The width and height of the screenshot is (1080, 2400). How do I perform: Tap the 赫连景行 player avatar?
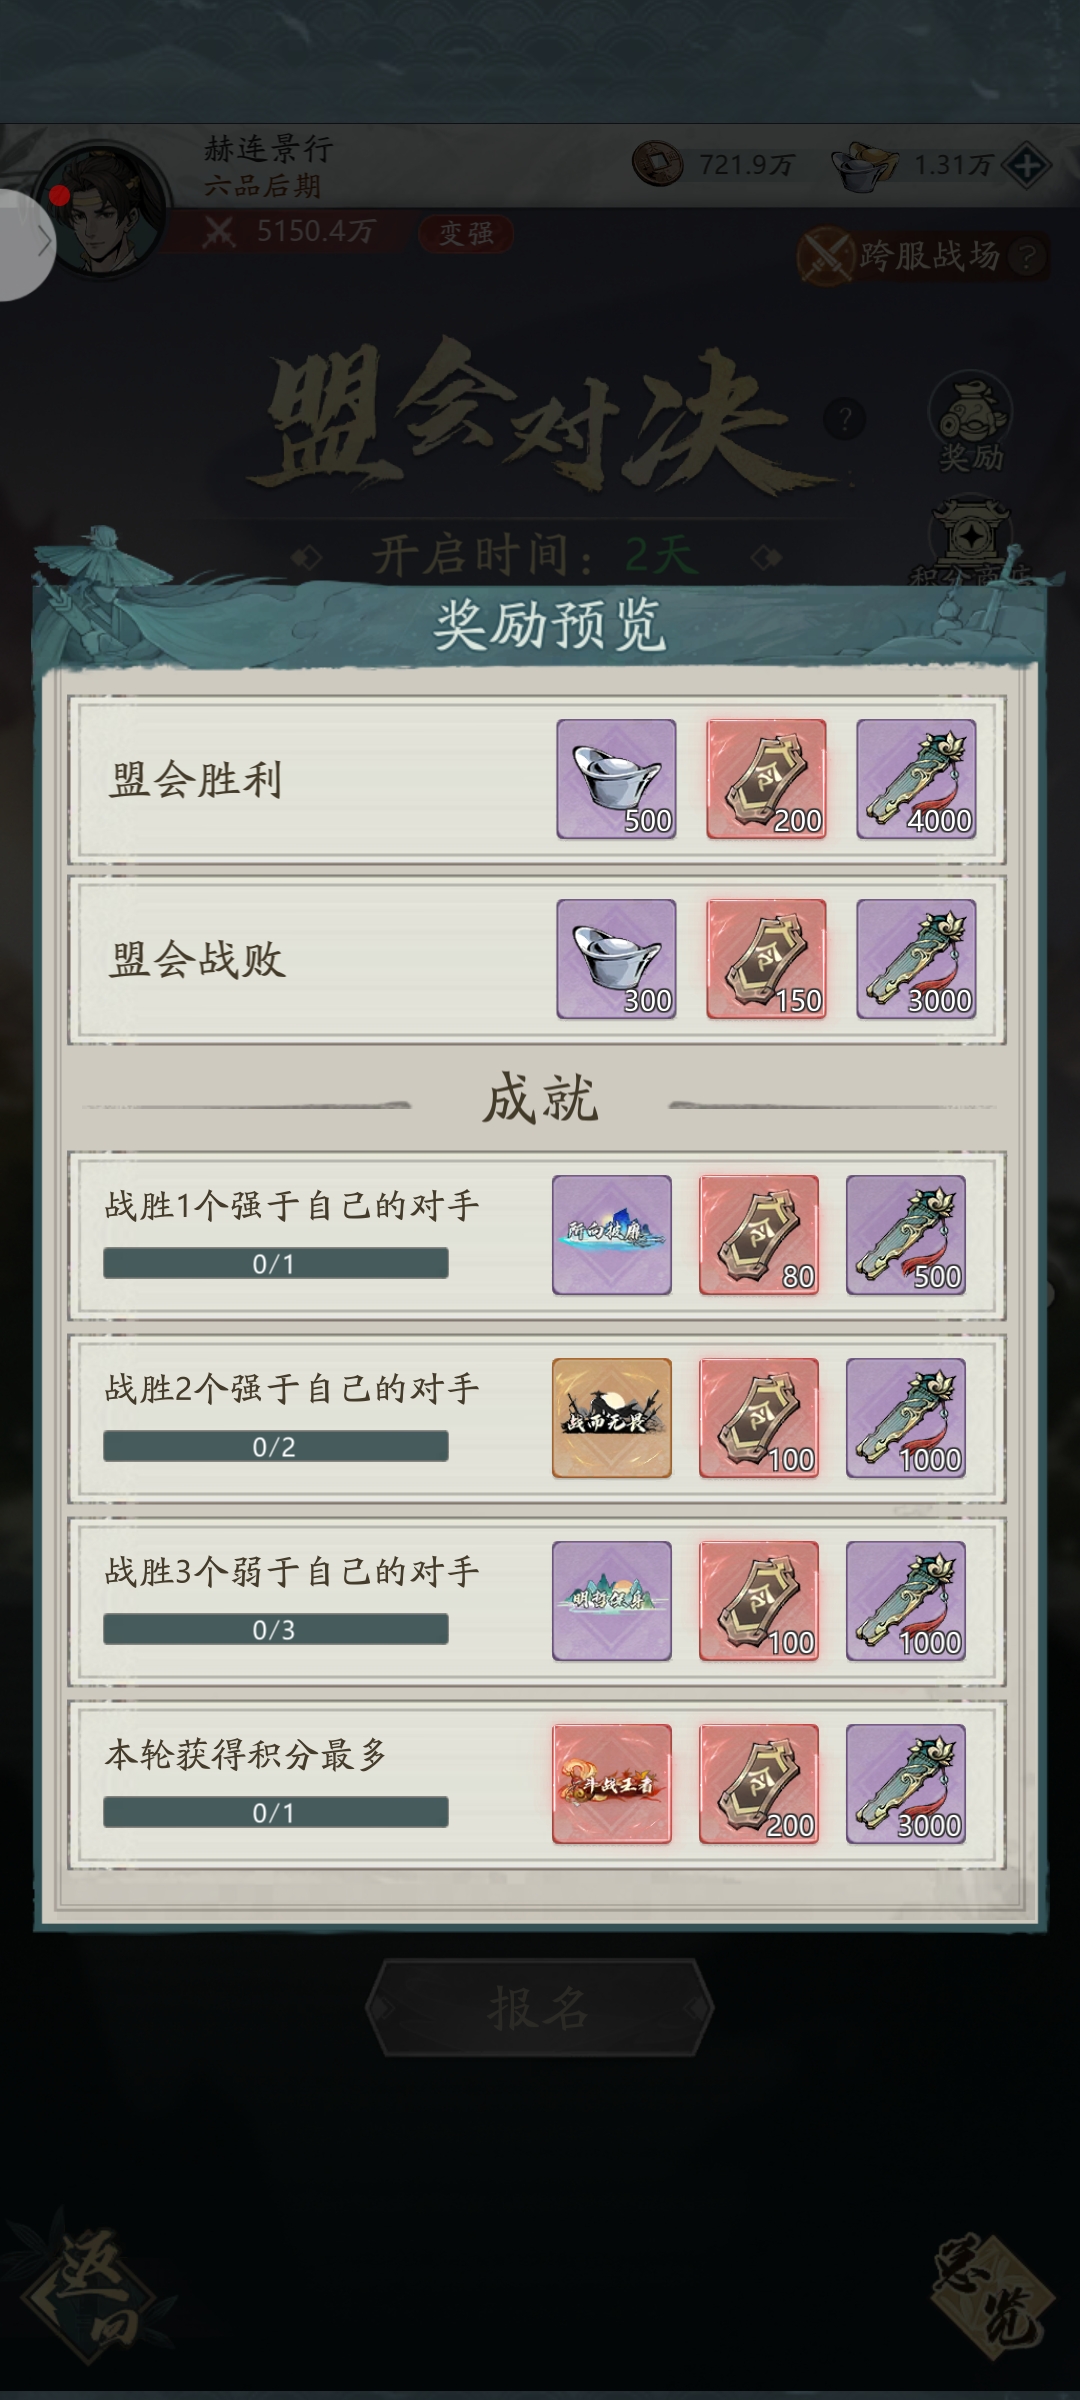(102, 208)
